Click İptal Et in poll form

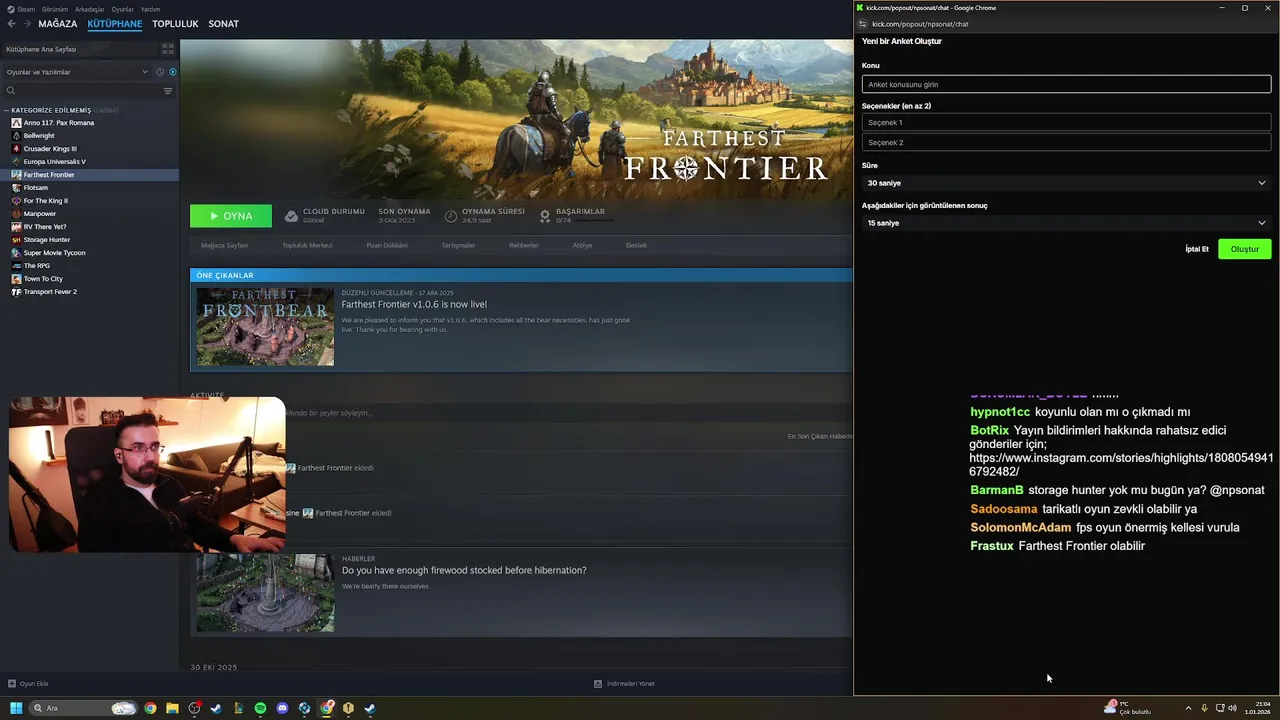pos(1197,249)
